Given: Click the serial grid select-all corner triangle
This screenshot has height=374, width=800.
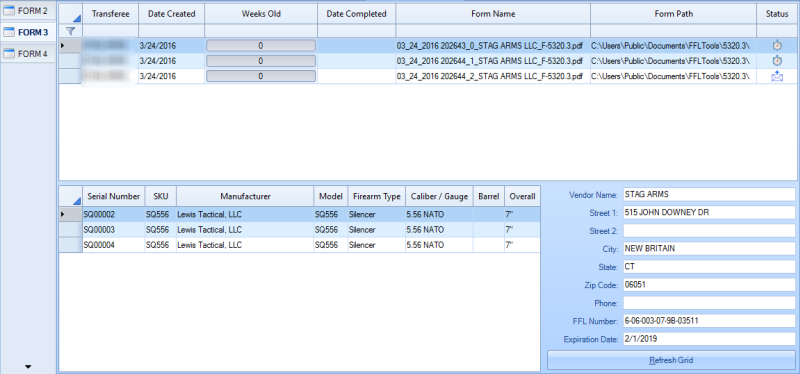Looking at the screenshot, I should tap(77, 201).
